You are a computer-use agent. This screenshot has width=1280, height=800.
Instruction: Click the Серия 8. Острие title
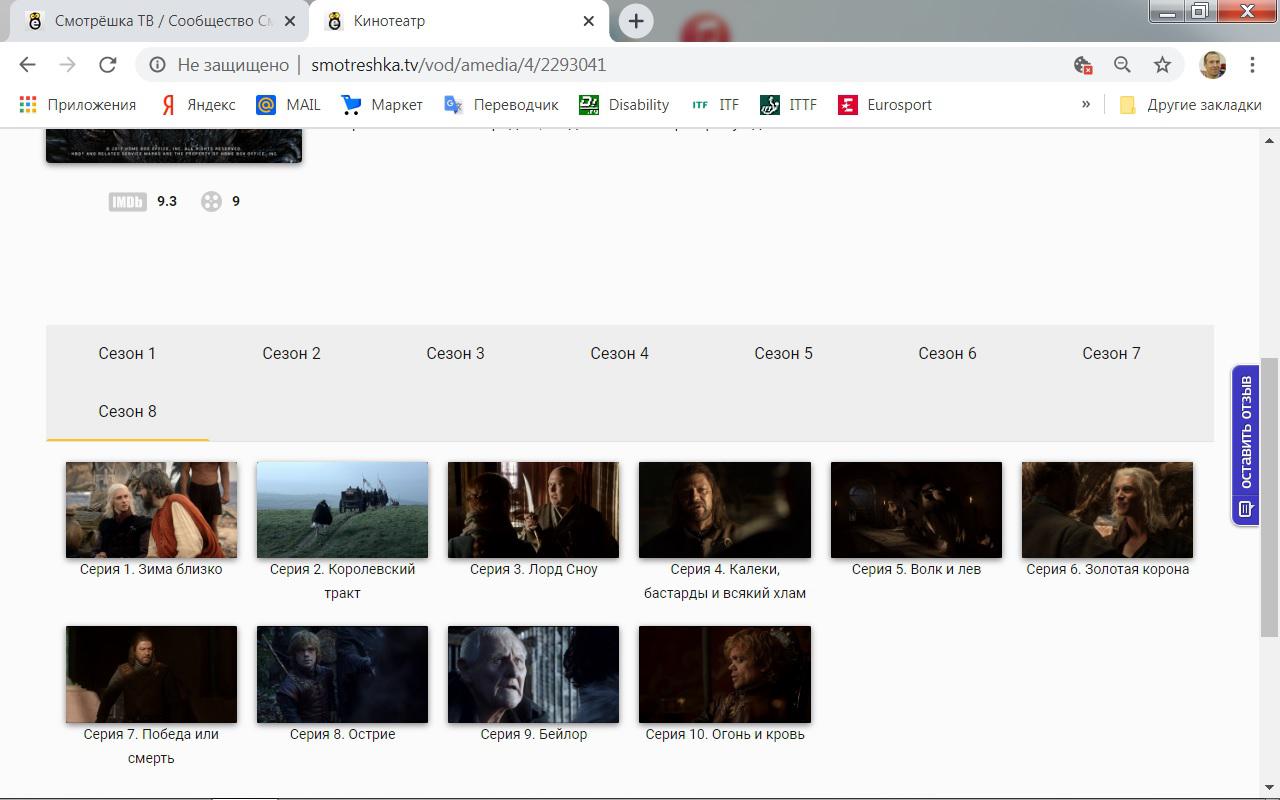[x=342, y=734]
